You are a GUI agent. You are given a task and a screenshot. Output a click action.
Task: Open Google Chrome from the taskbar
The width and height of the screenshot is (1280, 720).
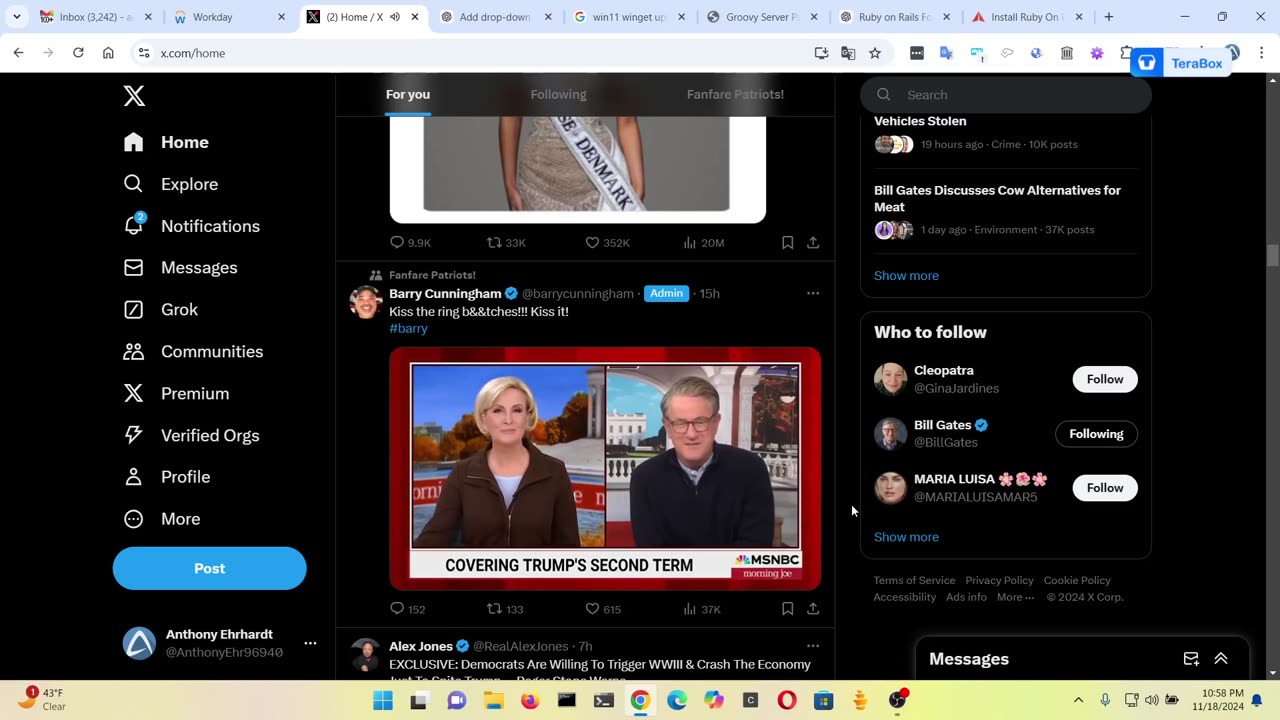(x=640, y=701)
